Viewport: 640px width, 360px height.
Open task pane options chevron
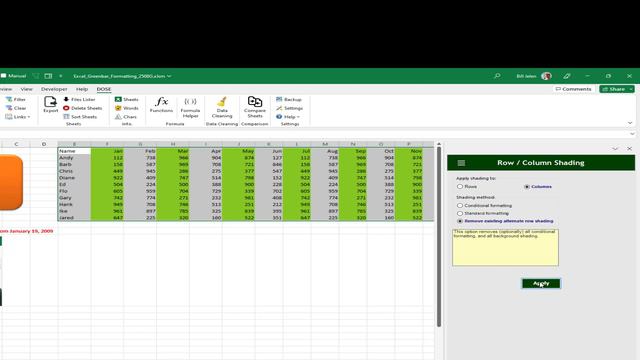click(615, 149)
